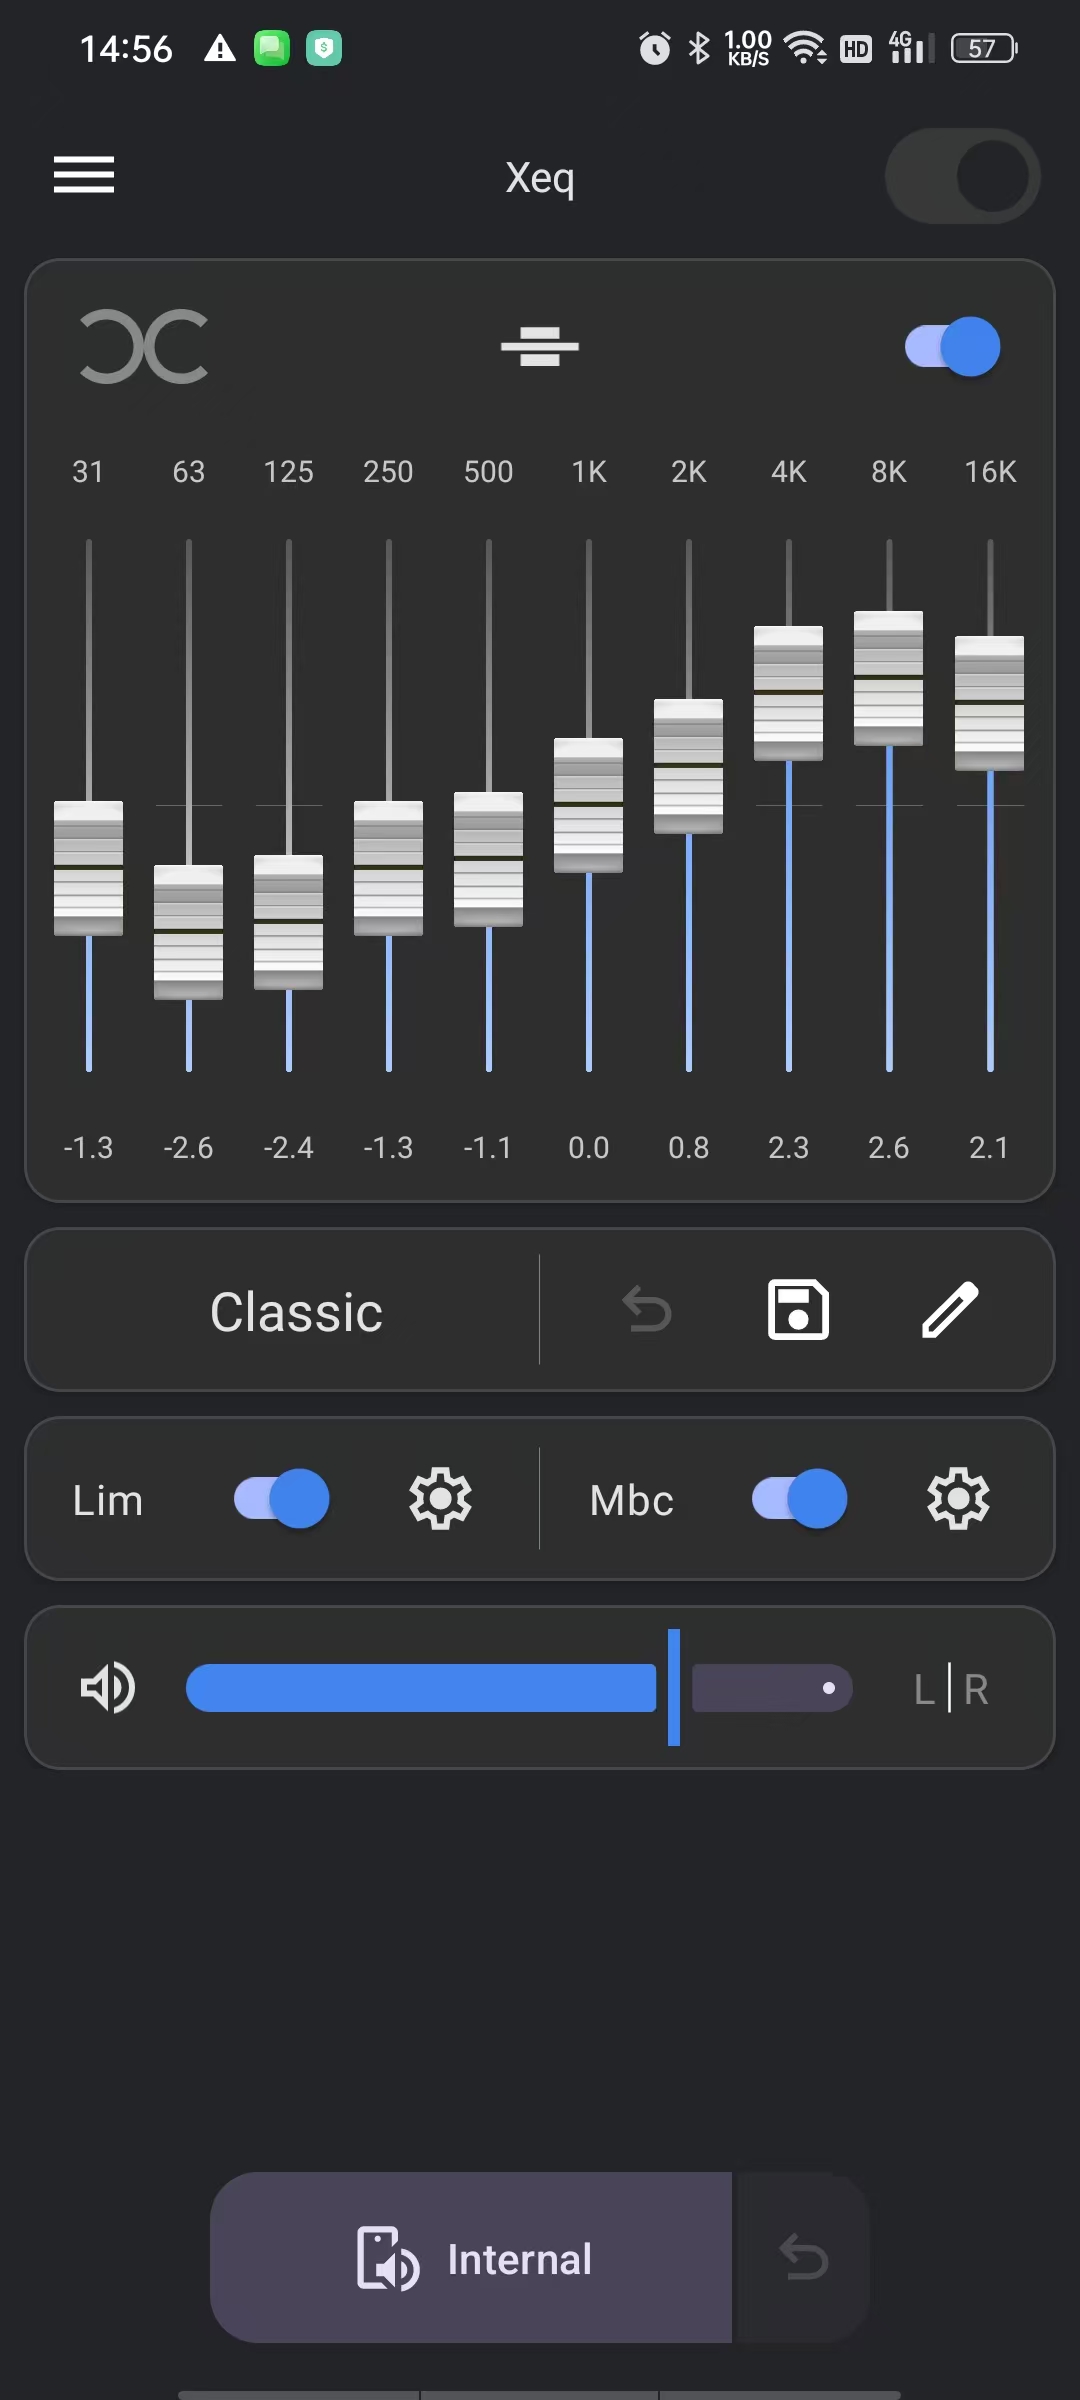Toggle the main Xeq power switch

(962, 176)
